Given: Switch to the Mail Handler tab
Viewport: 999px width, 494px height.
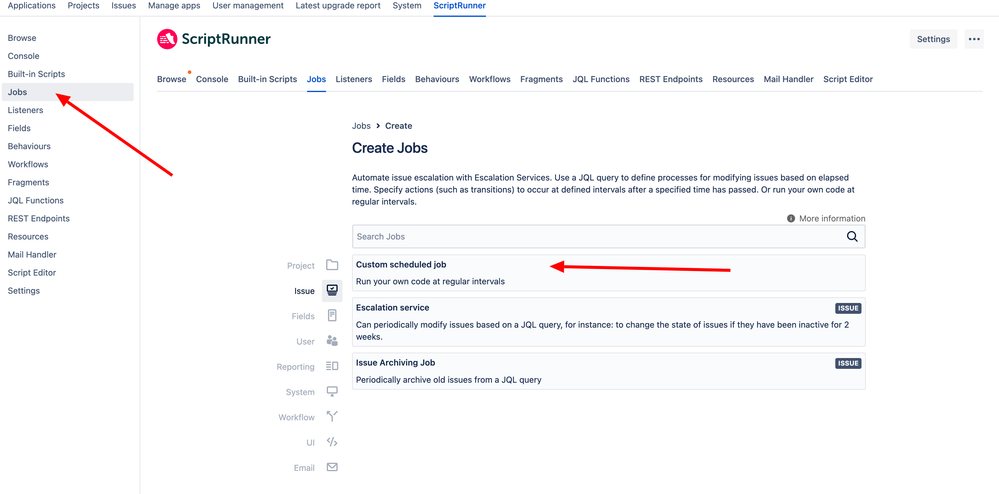Looking at the screenshot, I should 789,80.
